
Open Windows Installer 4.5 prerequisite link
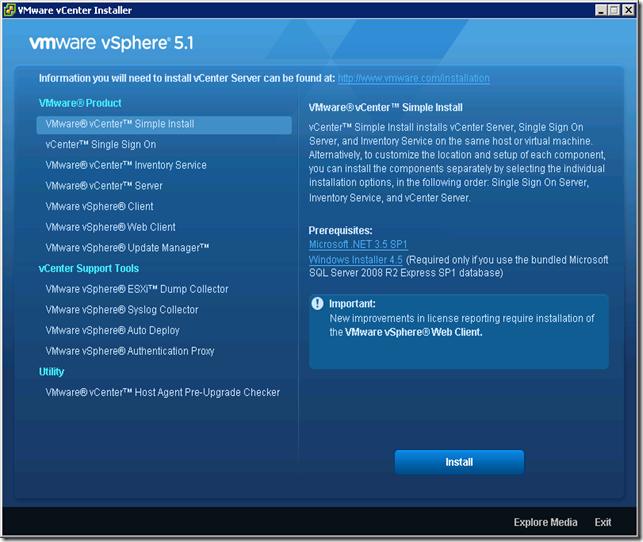coord(356,260)
